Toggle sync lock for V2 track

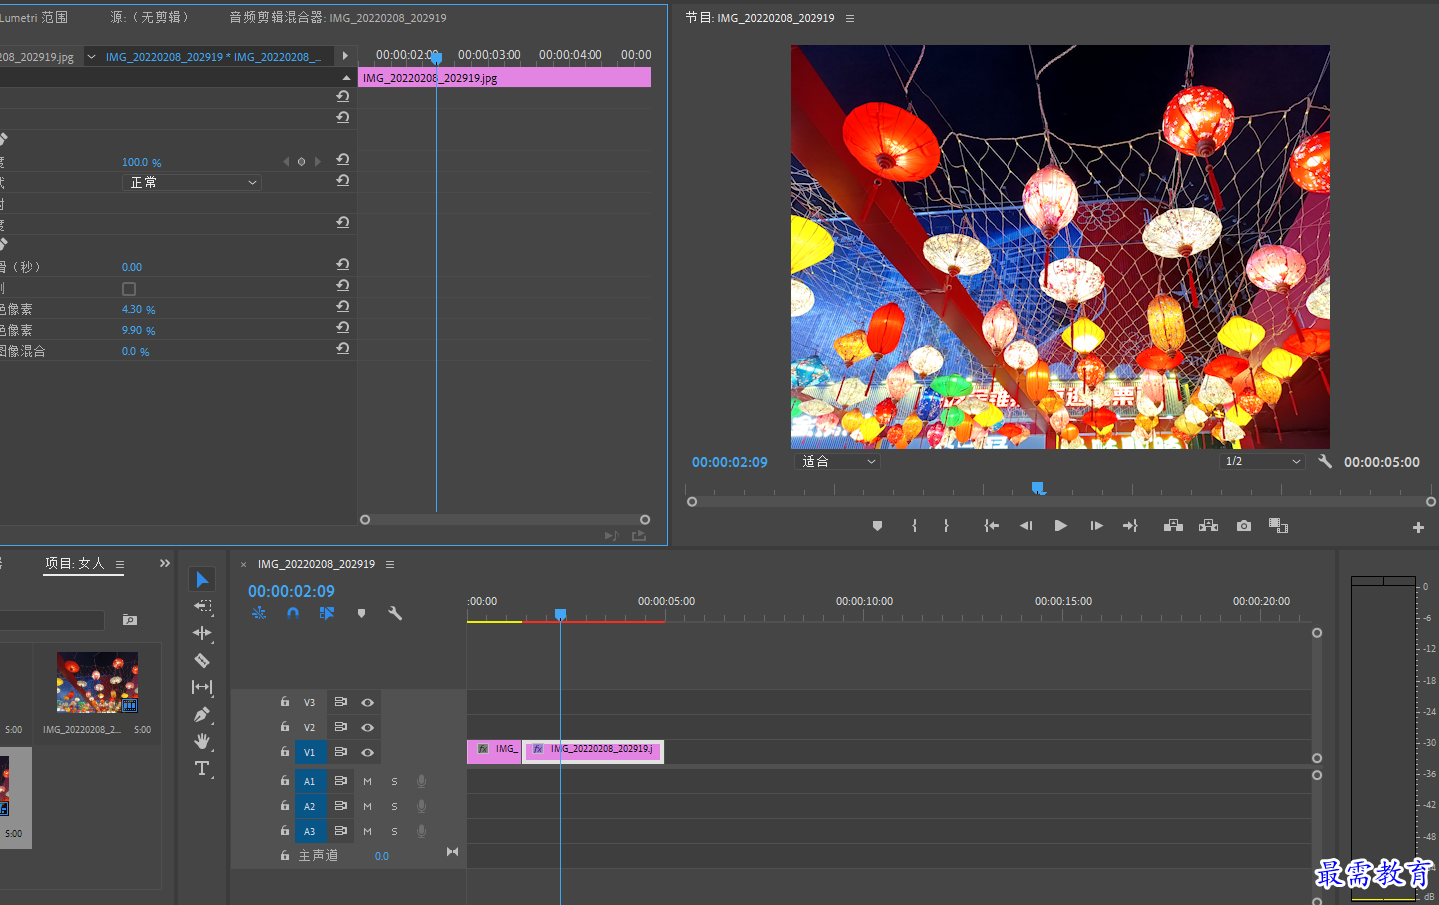click(341, 727)
